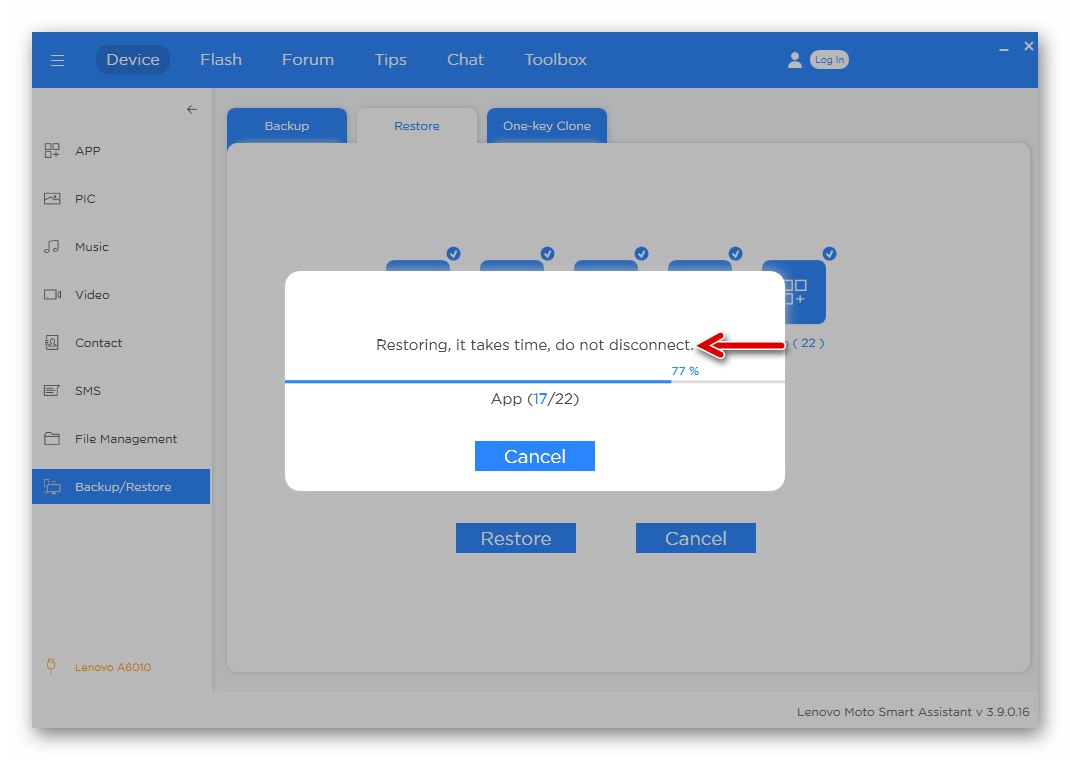Select File Management label in sidebar

[126, 439]
